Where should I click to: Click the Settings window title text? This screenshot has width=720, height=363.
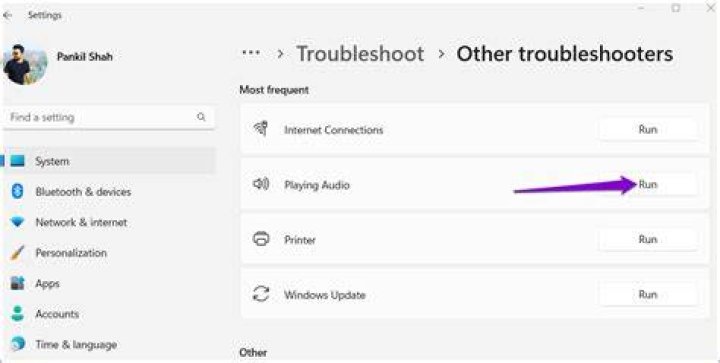point(45,15)
